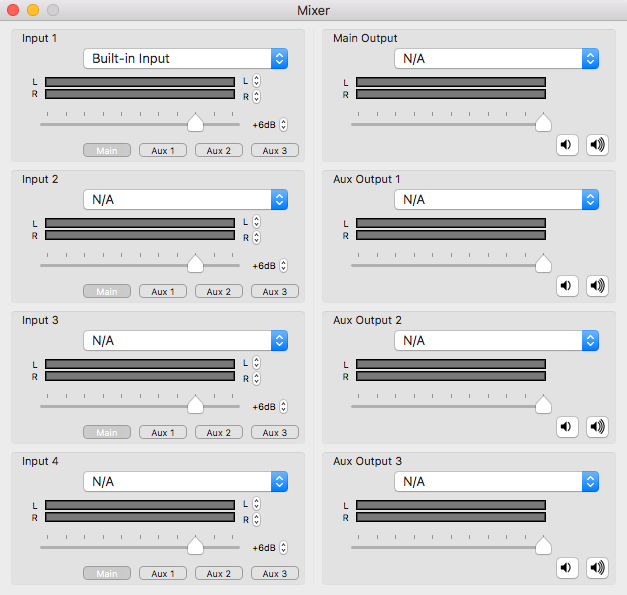This screenshot has height=595, width=627.
Task: Toggle Aux 3 routing for Input 1
Action: click(275, 151)
